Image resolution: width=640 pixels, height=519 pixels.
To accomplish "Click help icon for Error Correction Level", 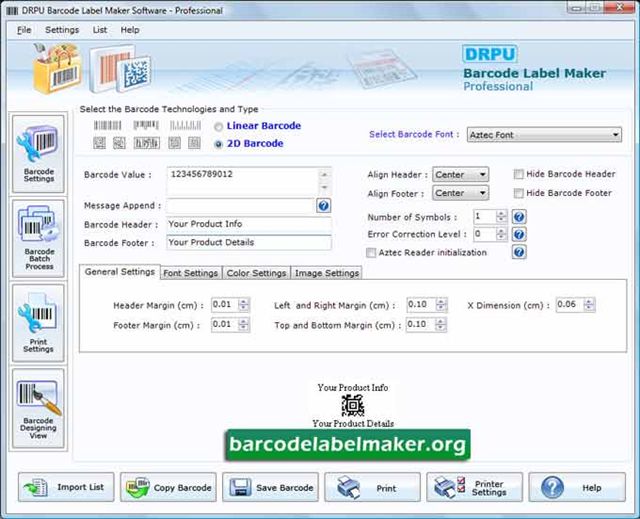I will 519,234.
